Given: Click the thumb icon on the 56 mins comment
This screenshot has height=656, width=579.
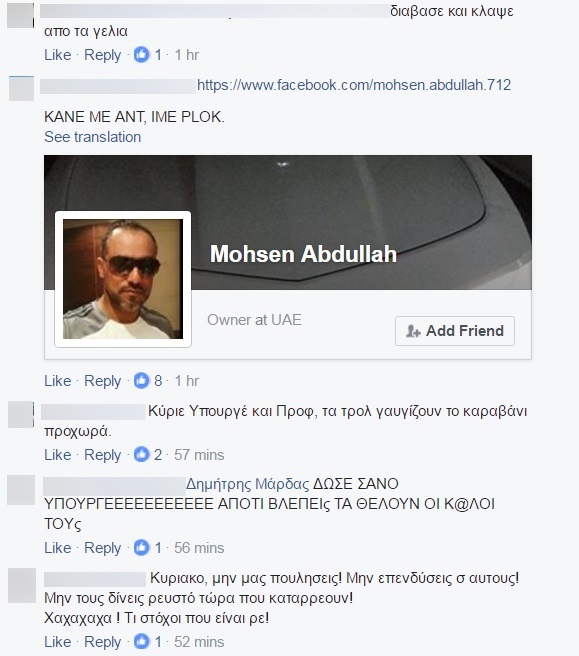Looking at the screenshot, I should point(141,548).
